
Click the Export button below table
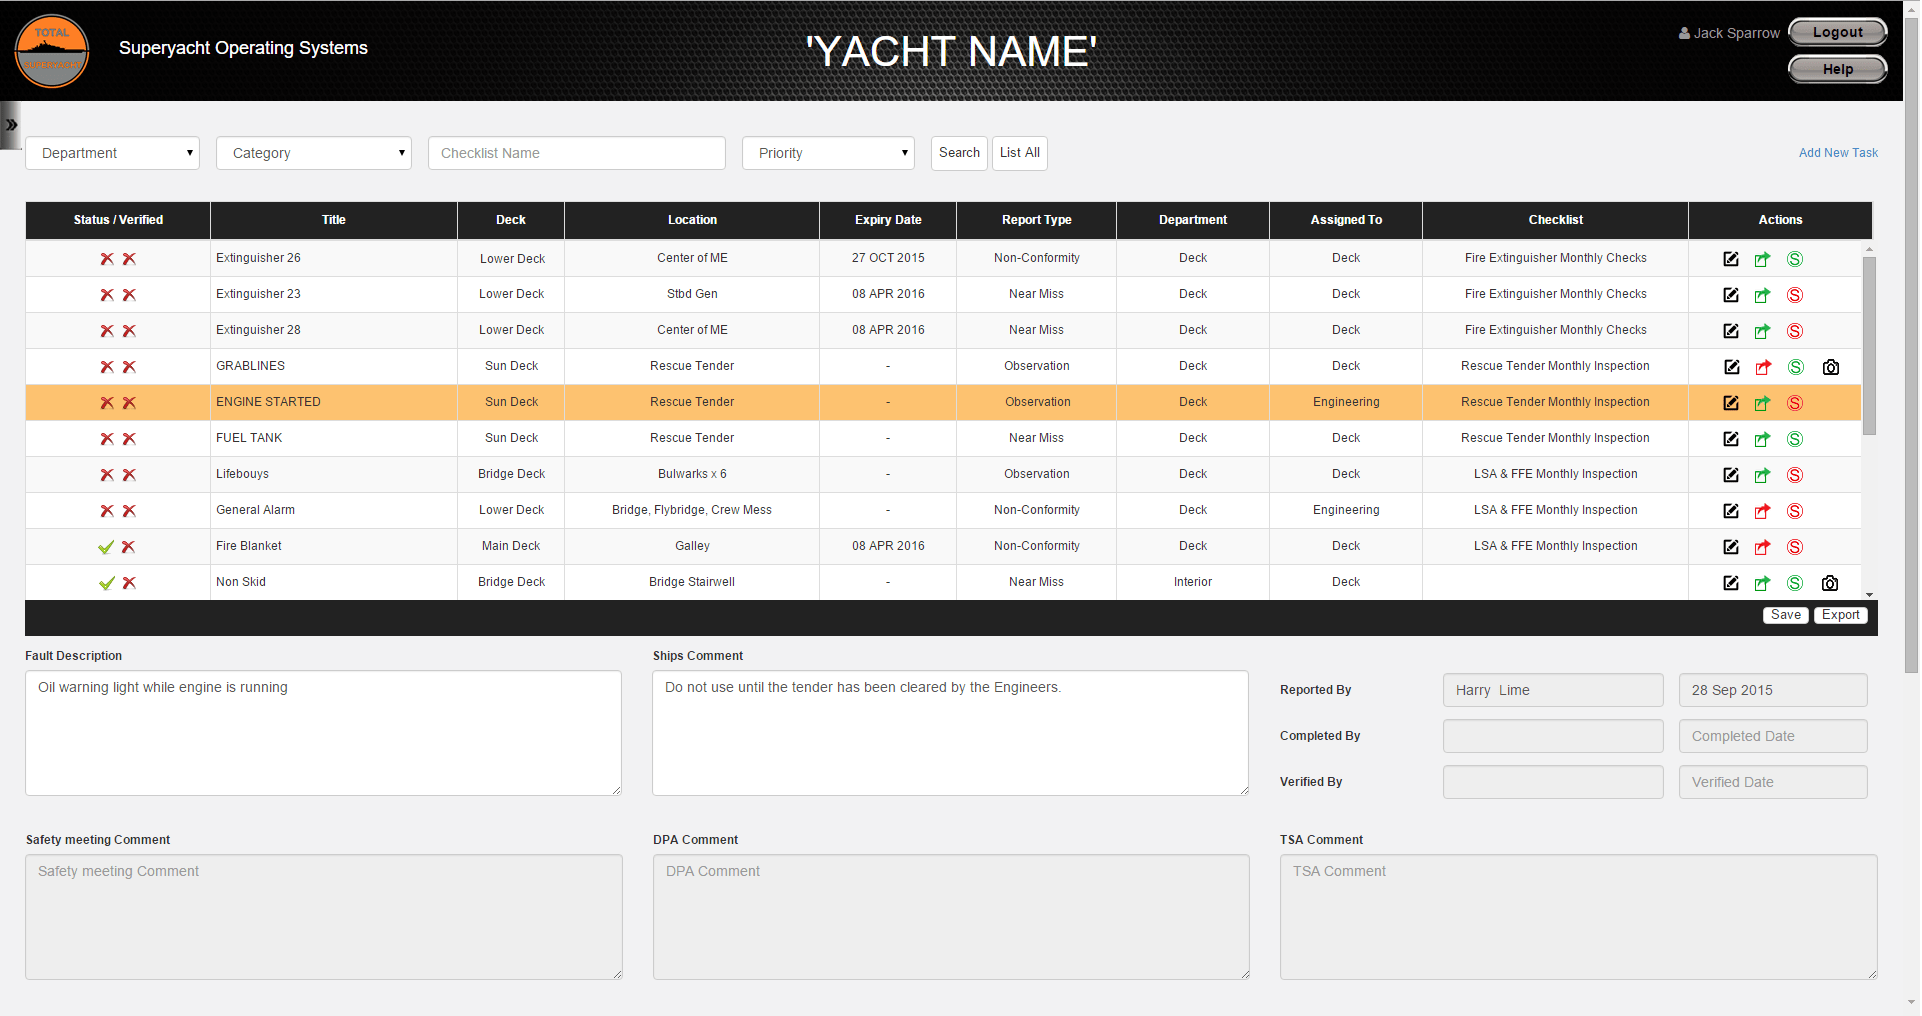pos(1841,615)
